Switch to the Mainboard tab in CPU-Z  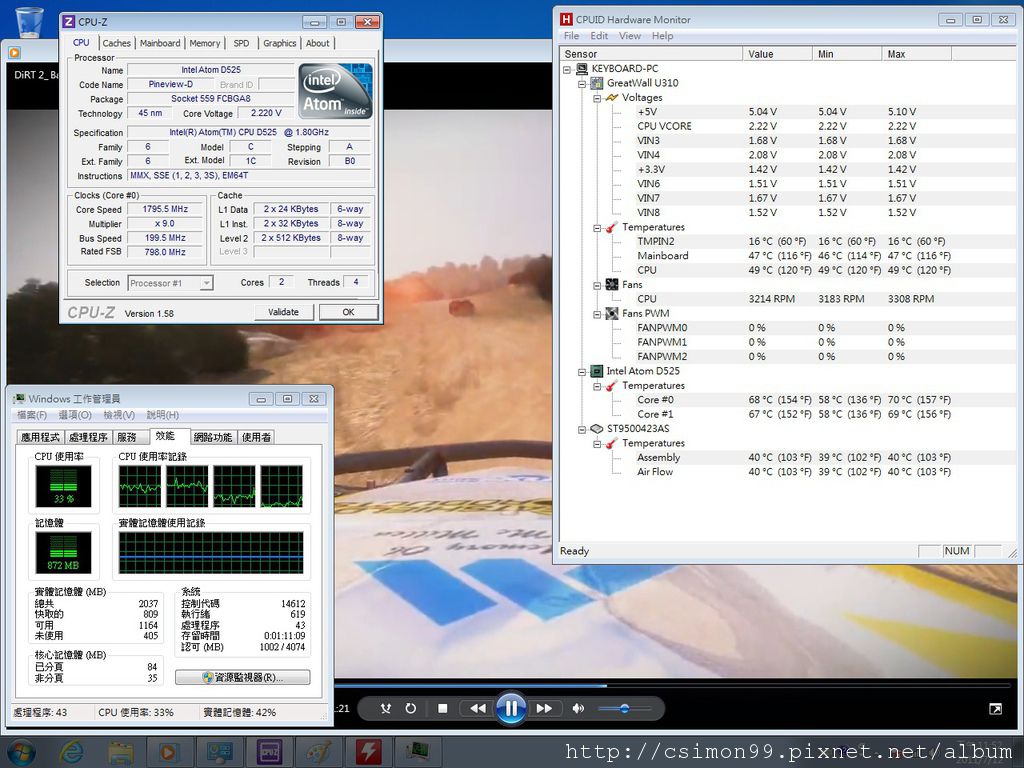click(160, 43)
